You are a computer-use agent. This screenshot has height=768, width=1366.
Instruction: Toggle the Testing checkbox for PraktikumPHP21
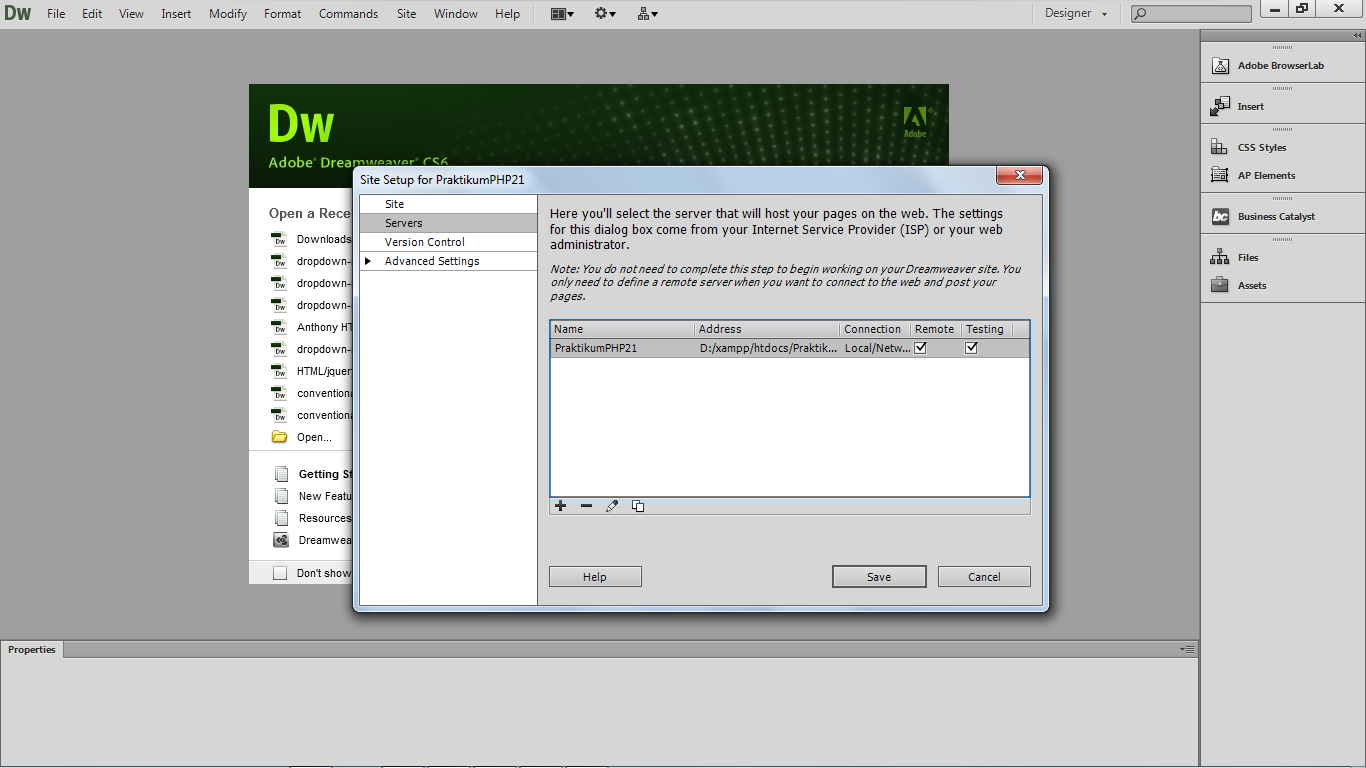971,348
